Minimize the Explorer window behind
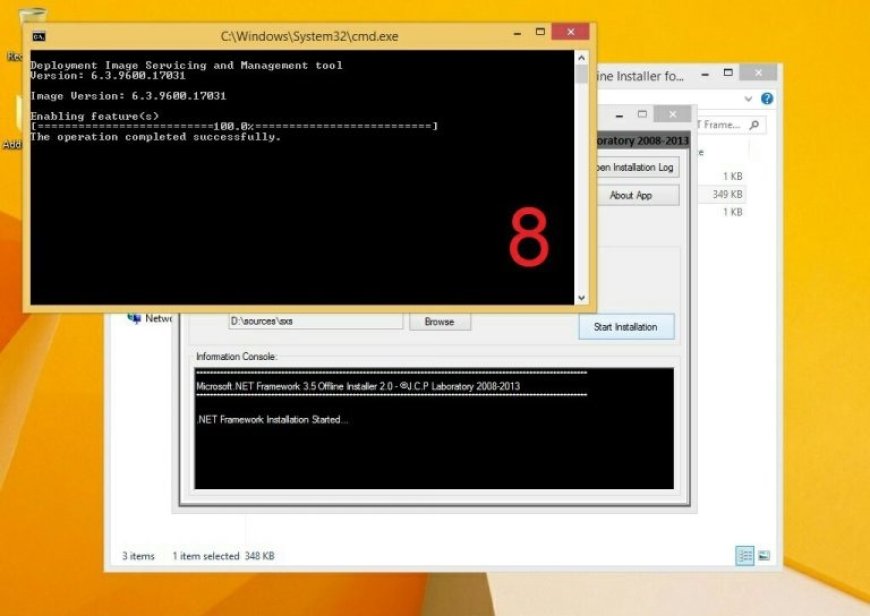This screenshot has height=616, width=870. click(705, 74)
